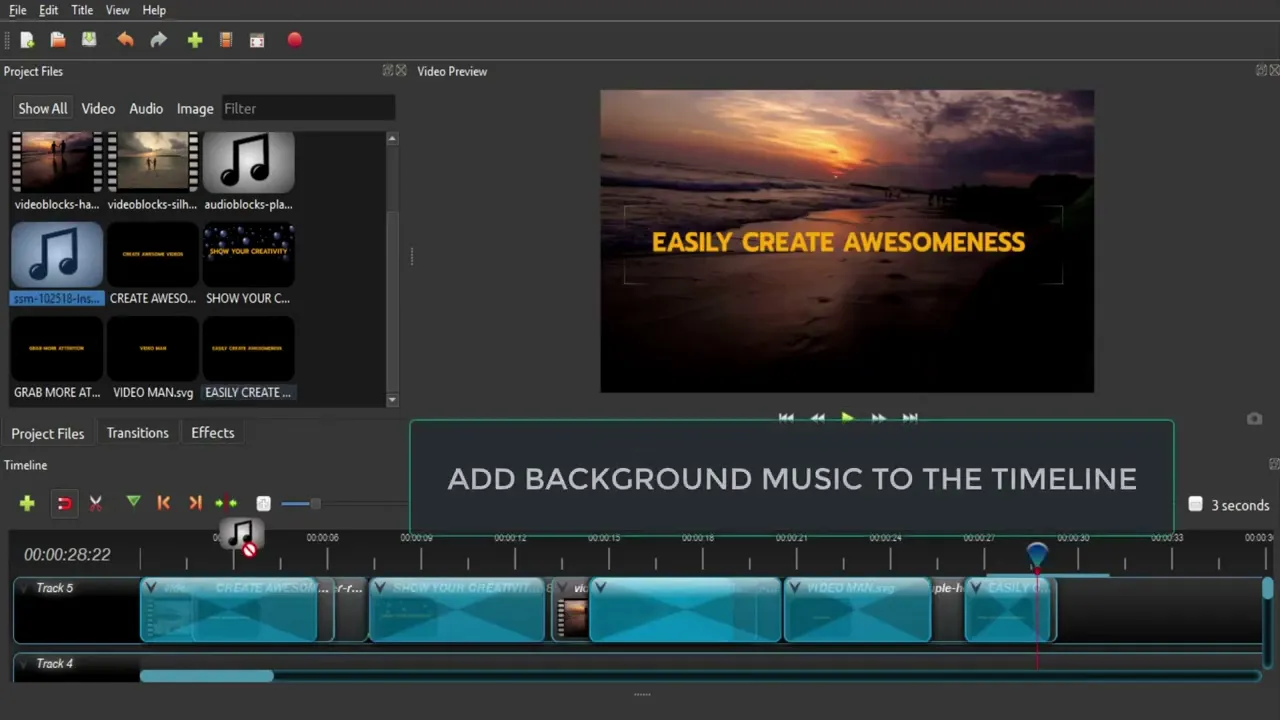Screen dimensions: 1280x720
Task: Filter project files by Audio
Action: coord(146,108)
